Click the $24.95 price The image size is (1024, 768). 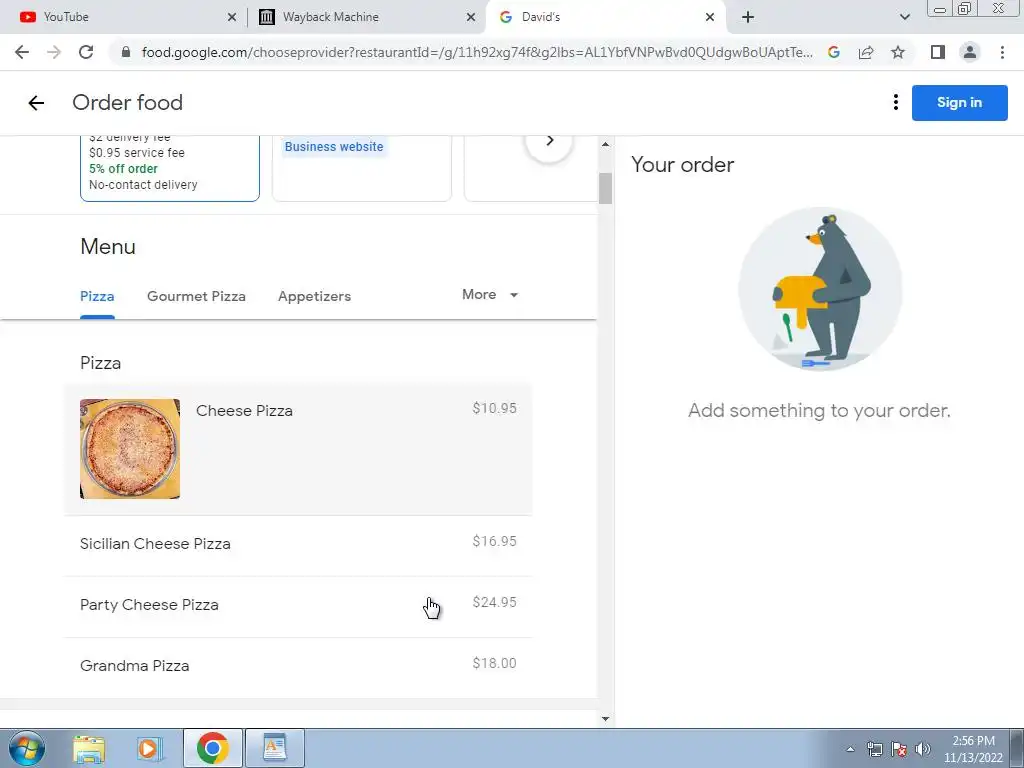(x=494, y=602)
